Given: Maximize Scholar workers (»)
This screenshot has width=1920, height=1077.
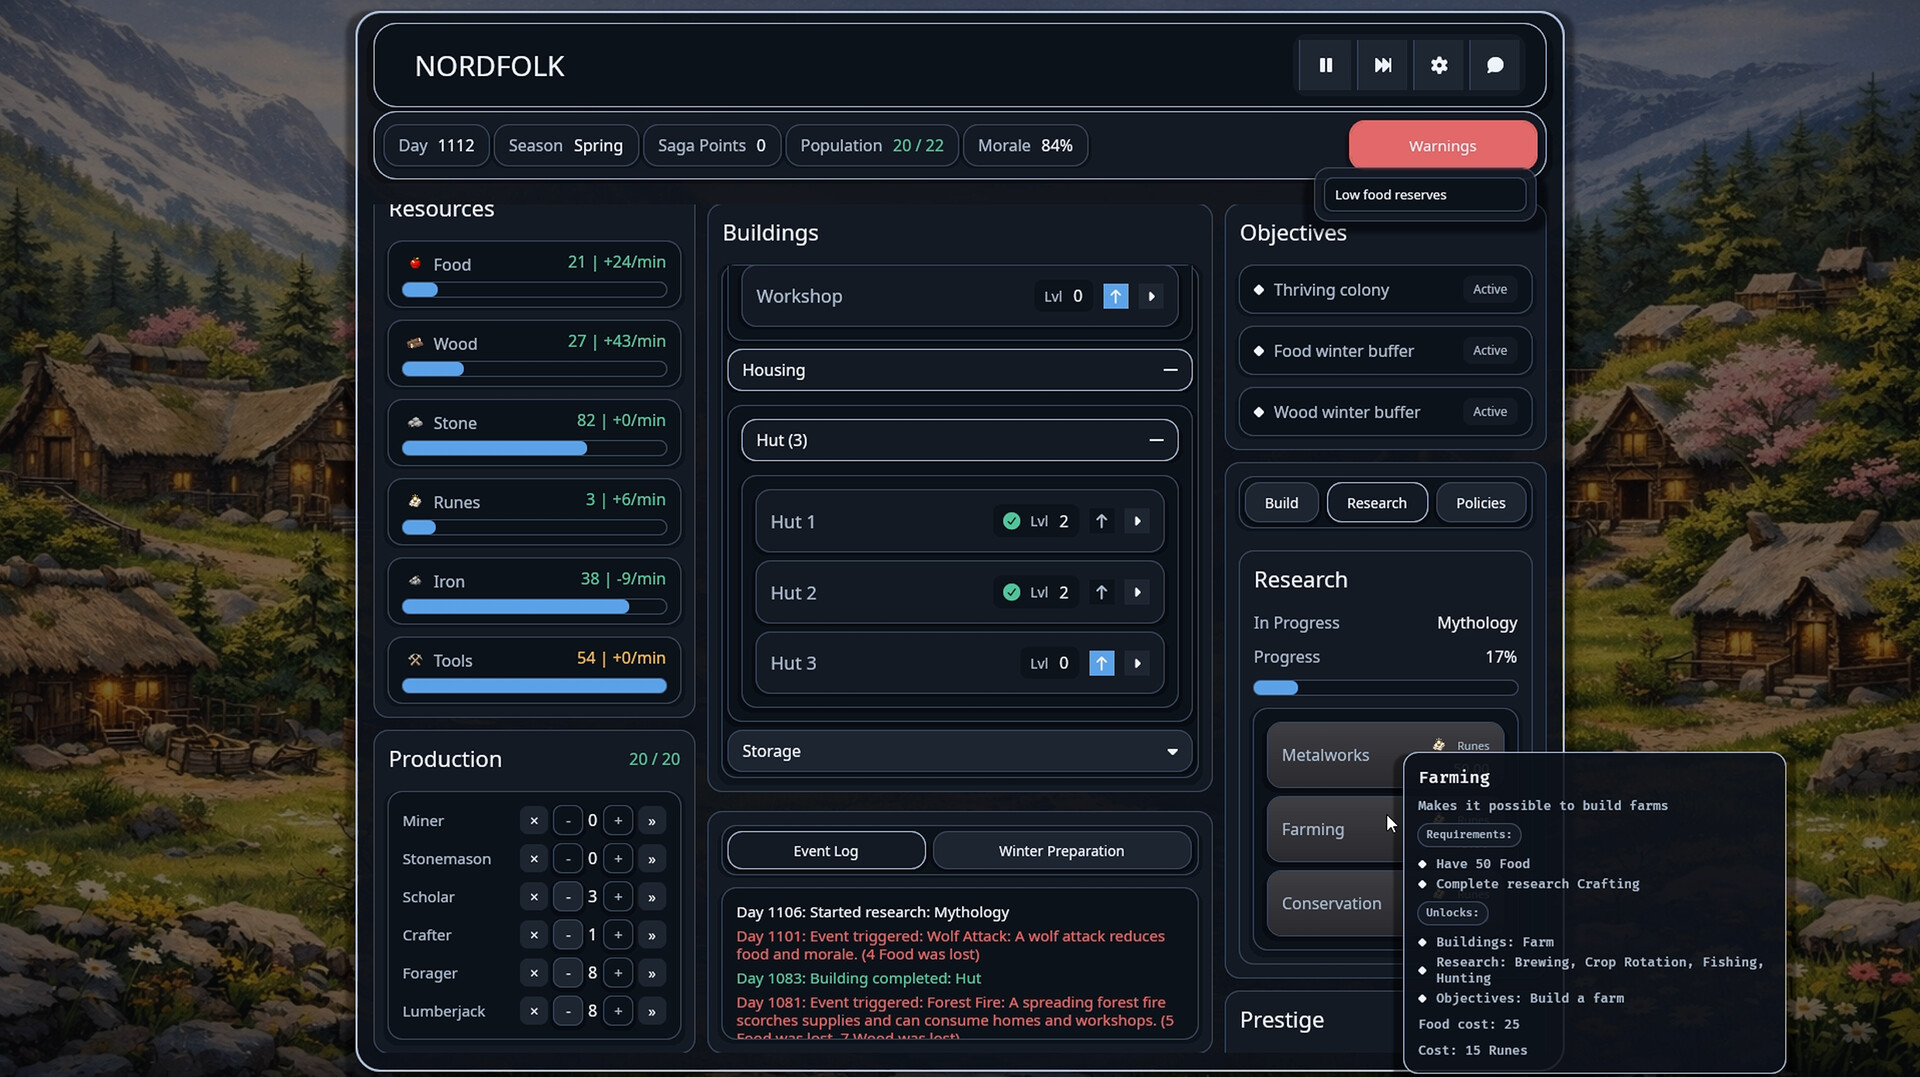Looking at the screenshot, I should tap(652, 897).
